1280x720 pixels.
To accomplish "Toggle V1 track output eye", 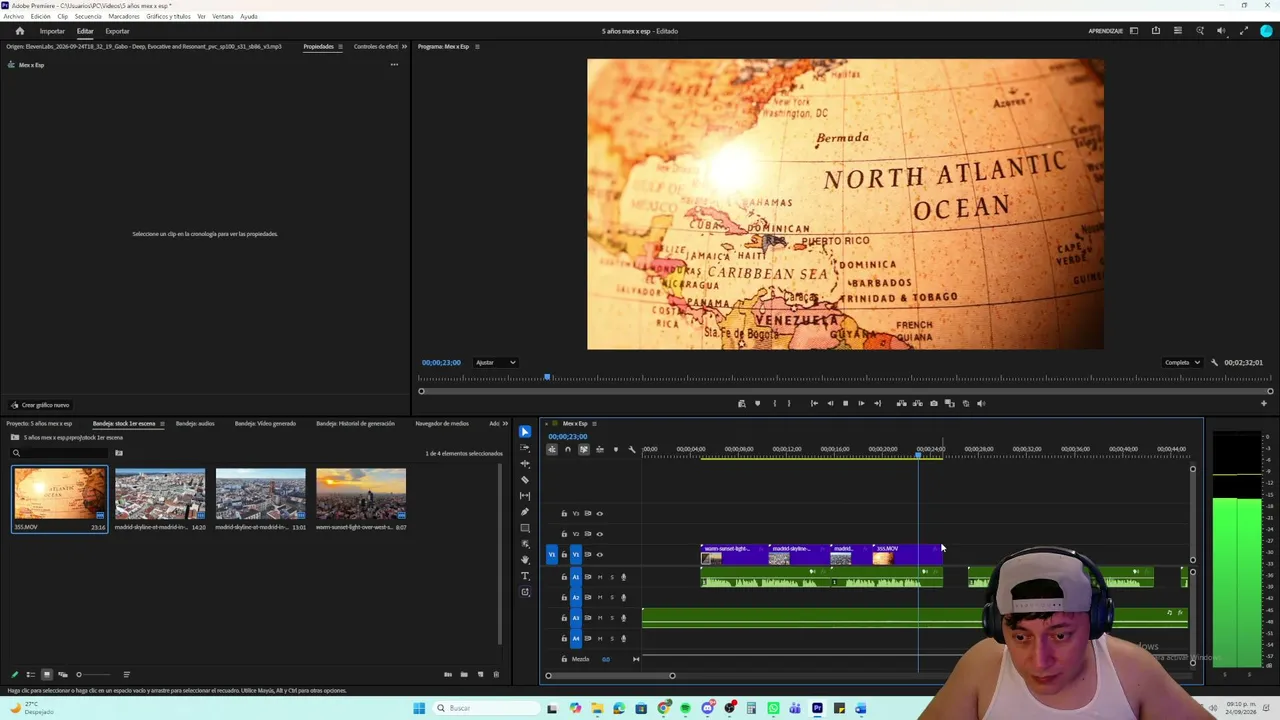I will click(x=600, y=554).
